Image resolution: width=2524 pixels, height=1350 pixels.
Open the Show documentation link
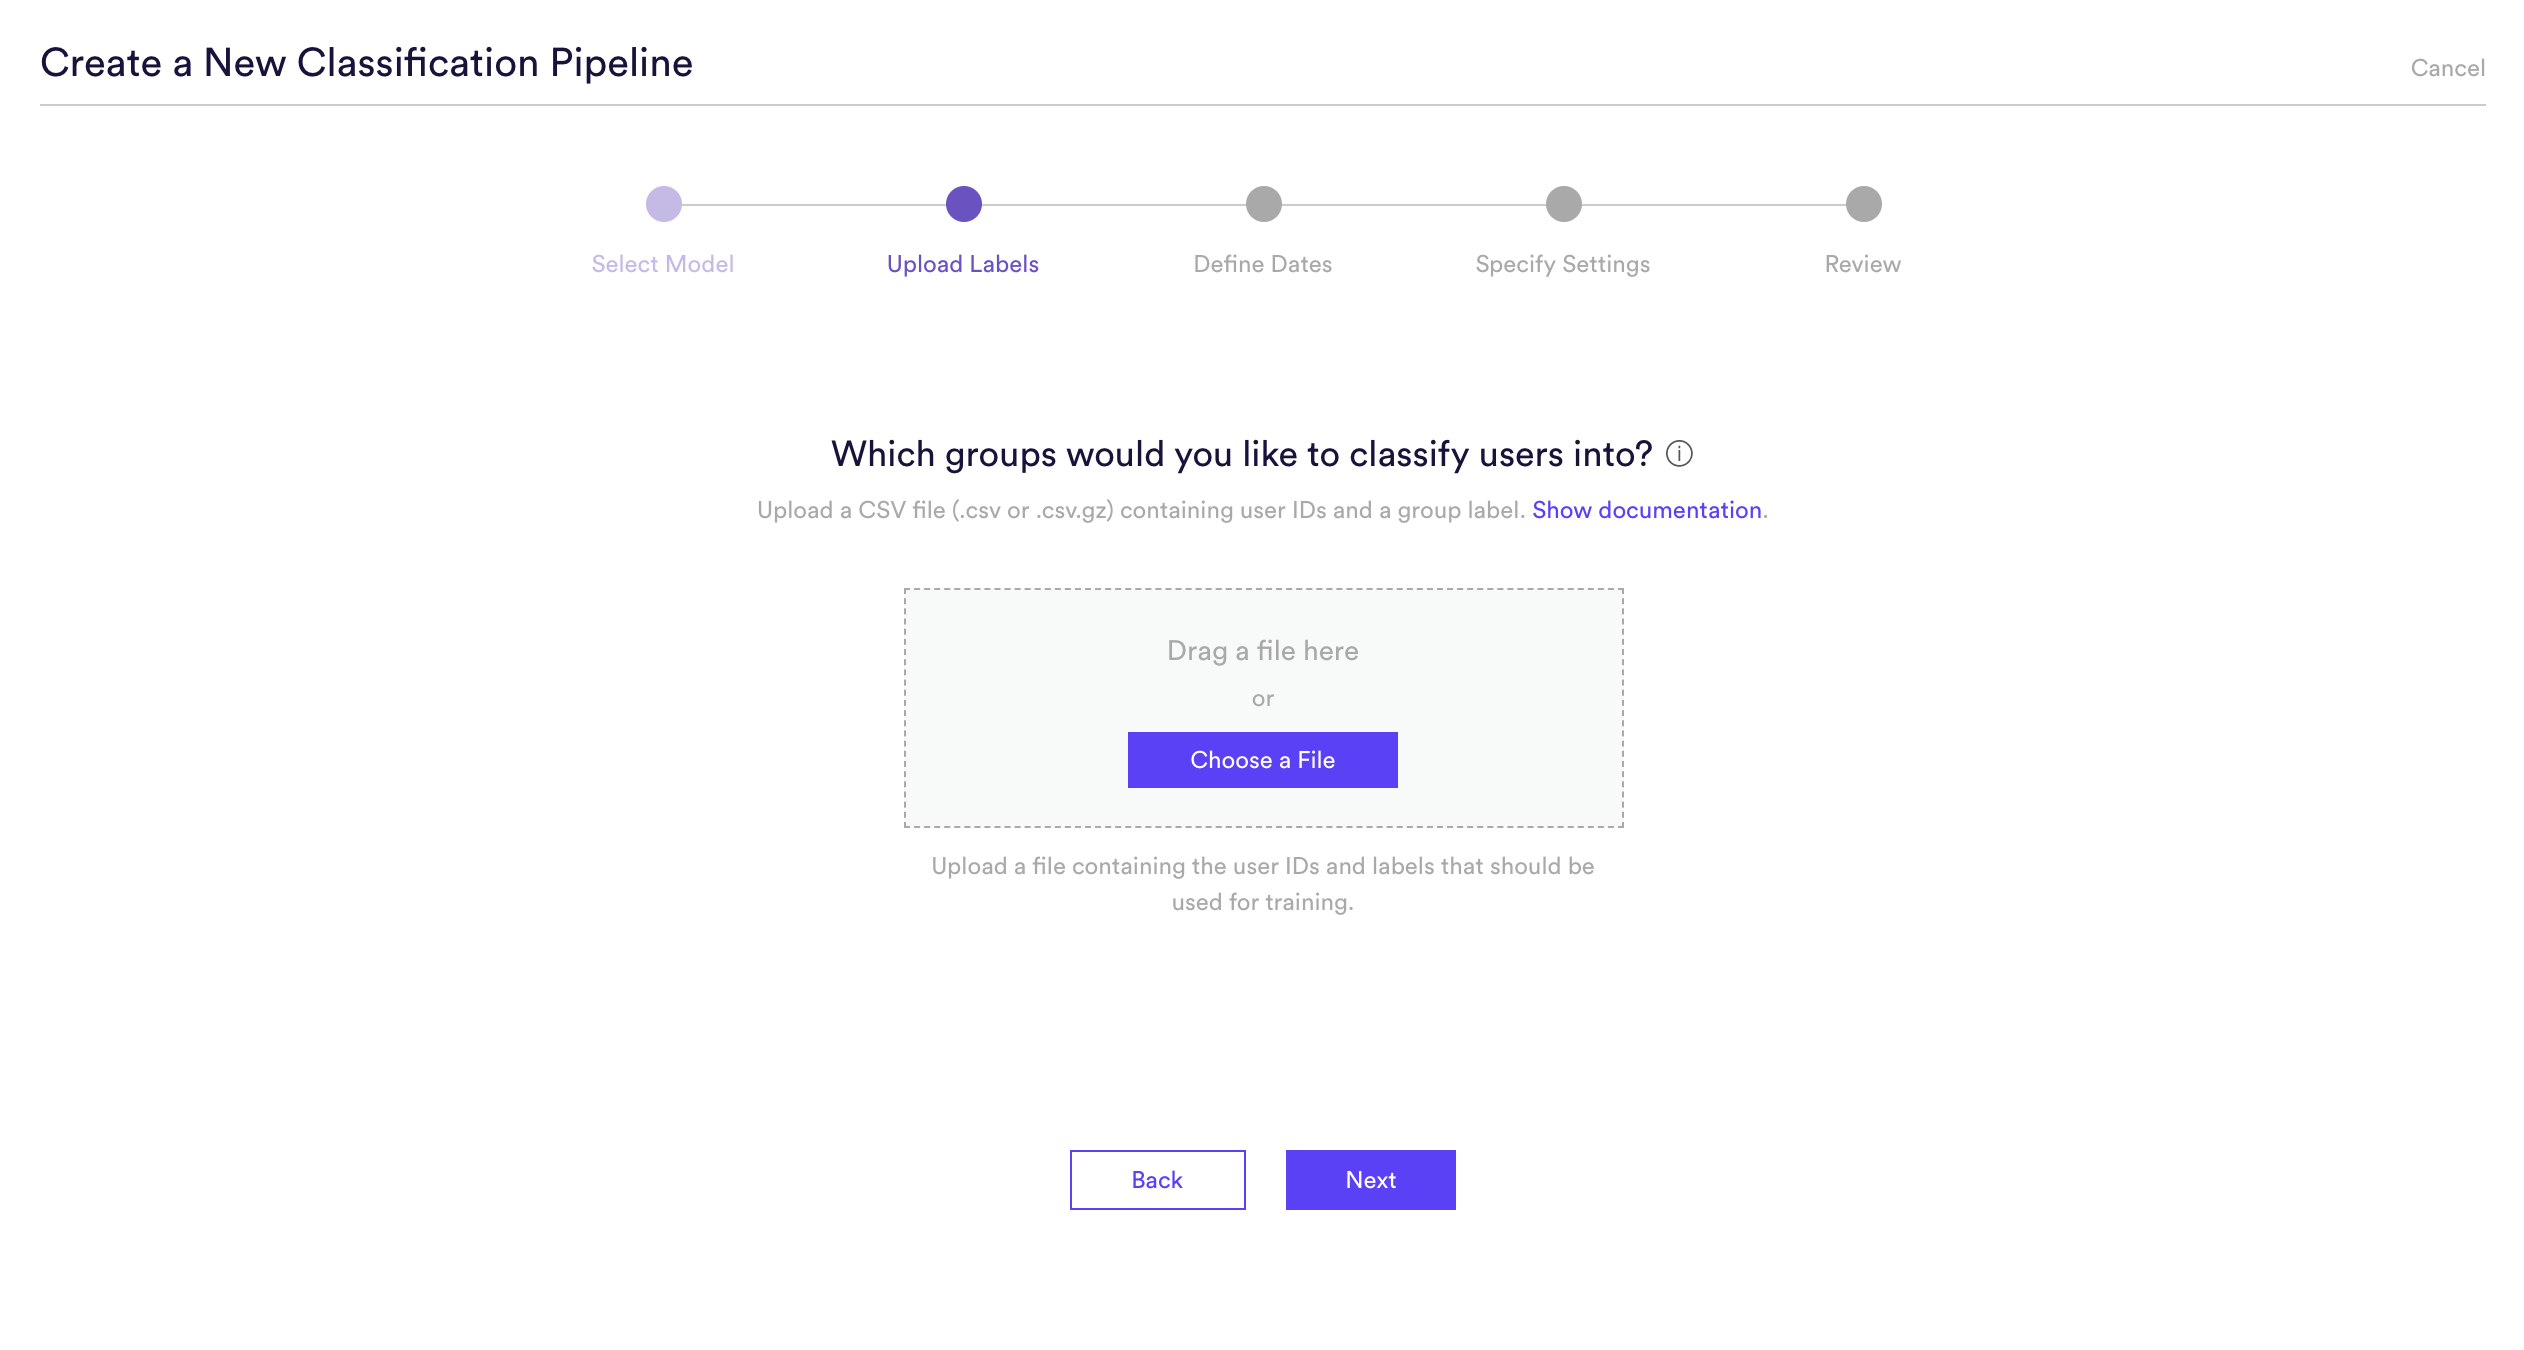tap(1647, 510)
